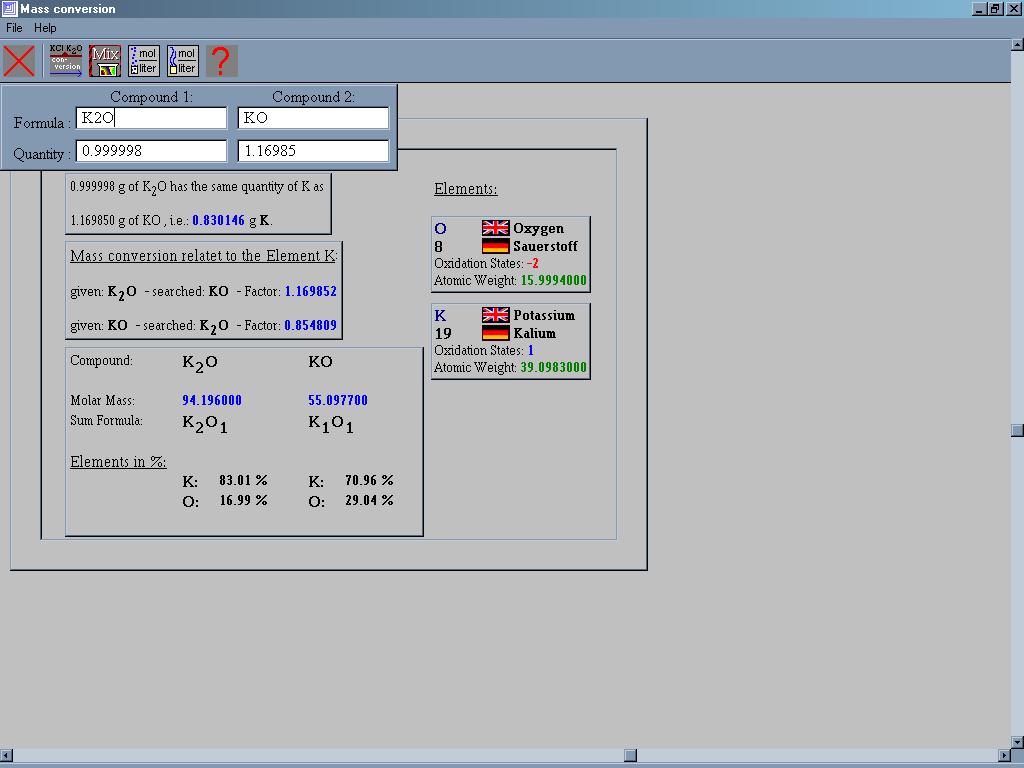Click the 'Sum Formula:' label
1024x768 pixels.
point(106,421)
